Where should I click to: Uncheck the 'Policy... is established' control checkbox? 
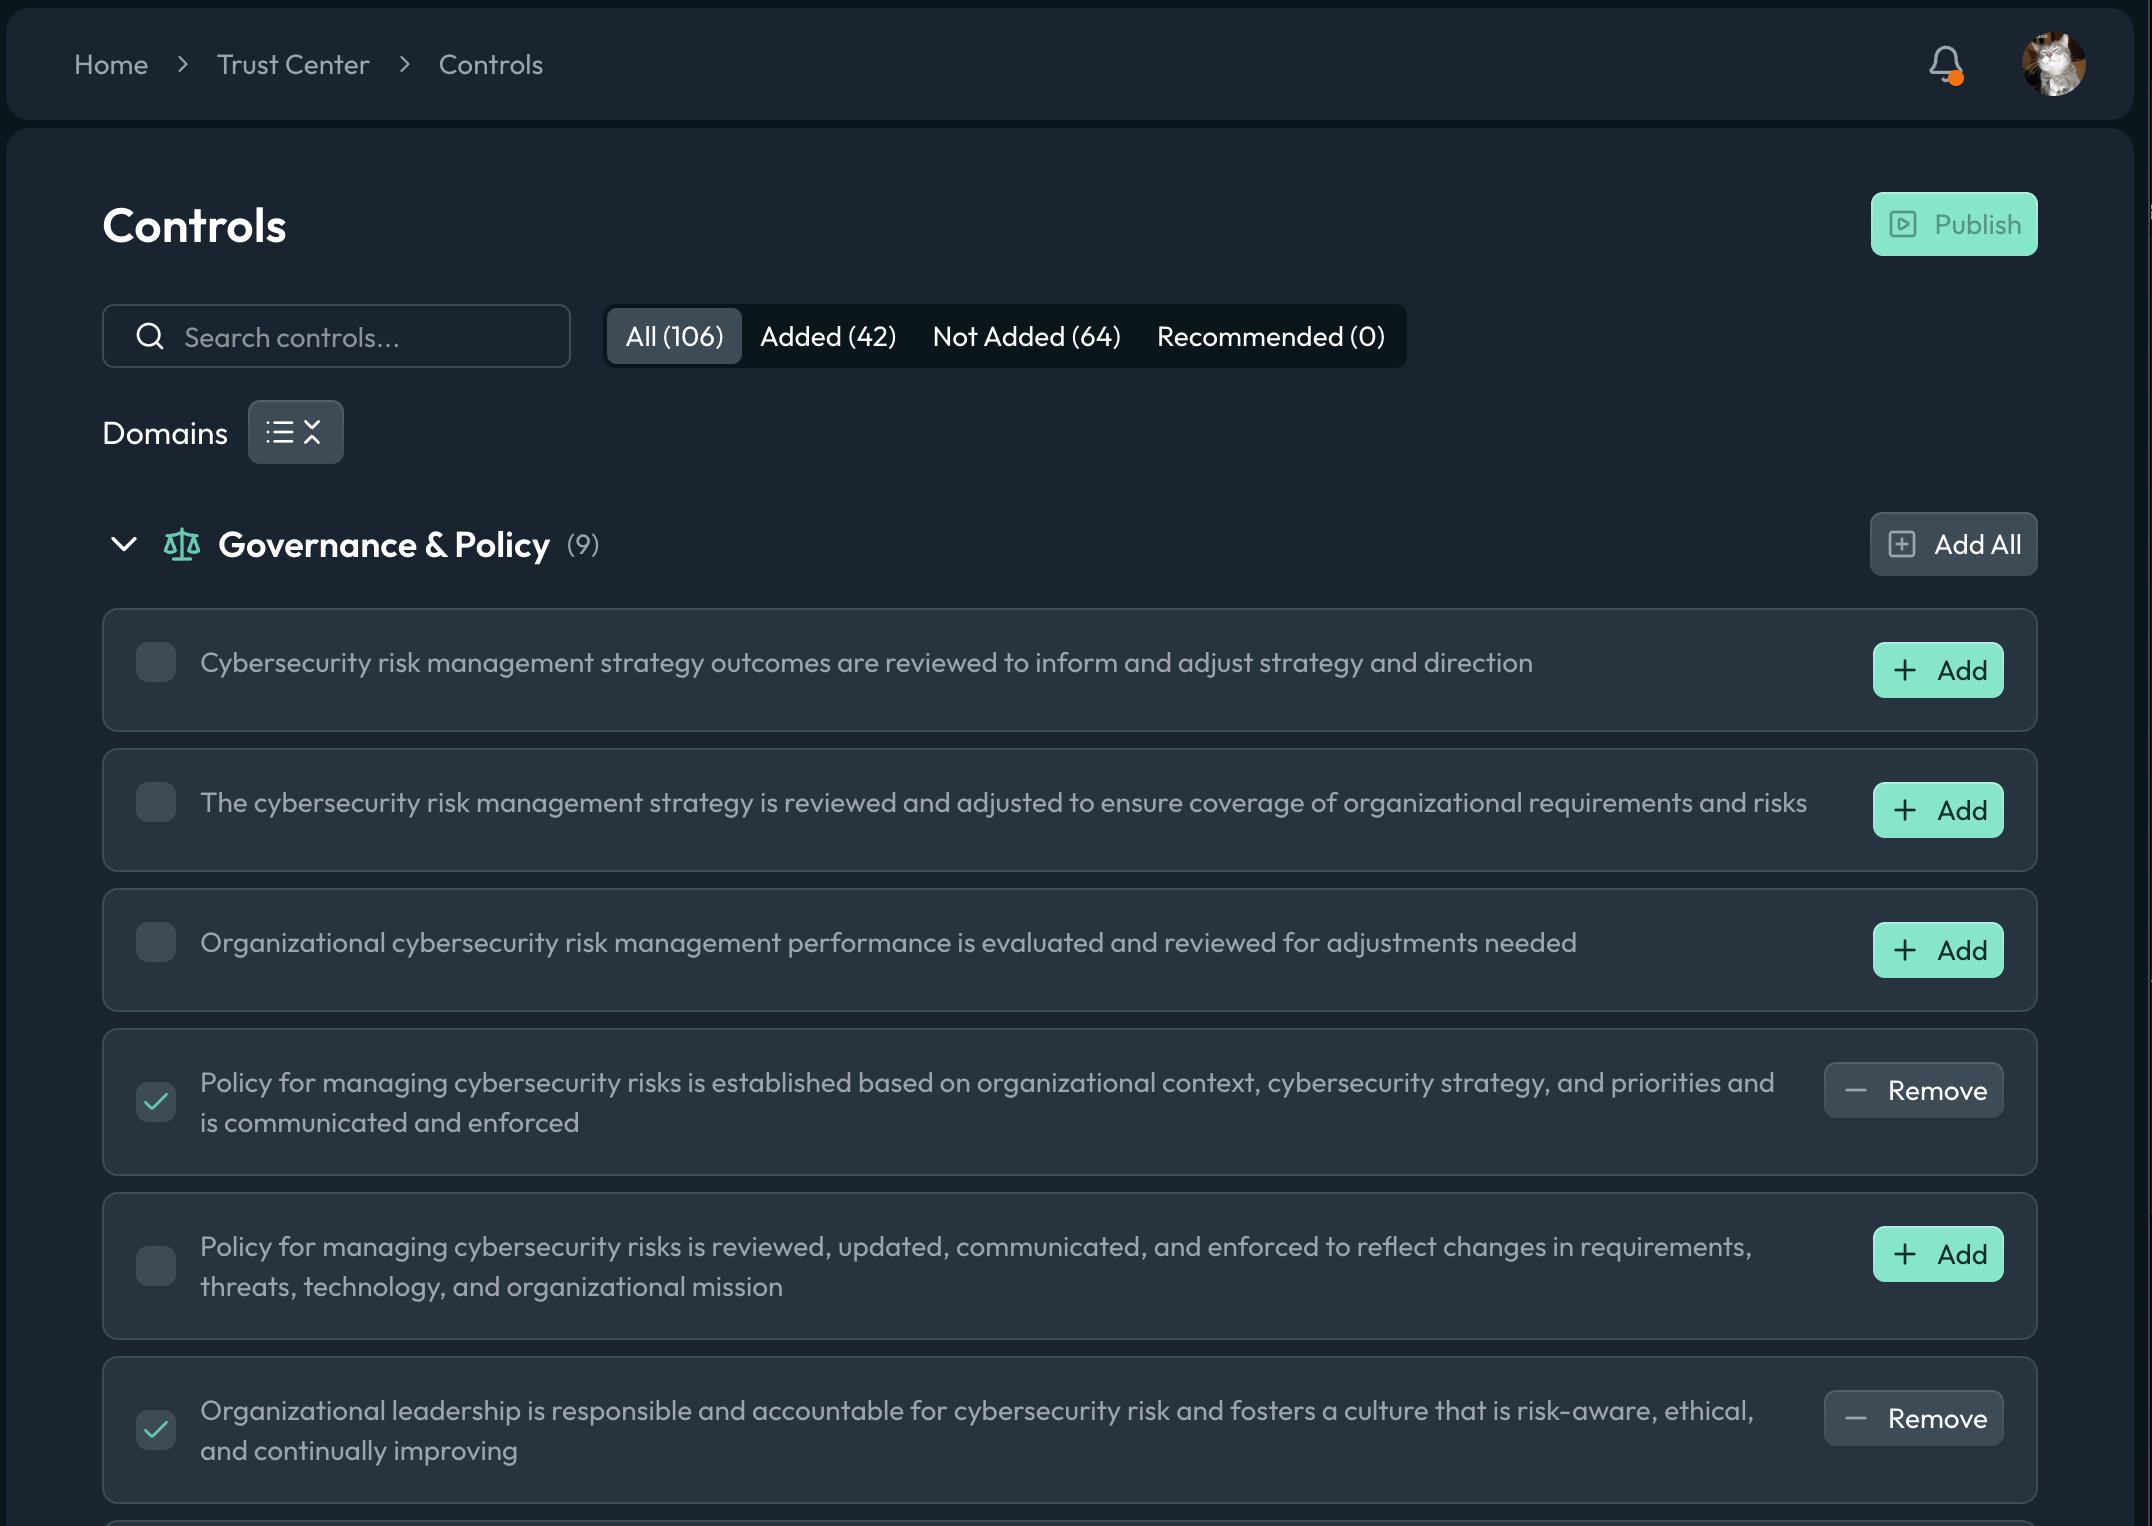(x=156, y=1102)
